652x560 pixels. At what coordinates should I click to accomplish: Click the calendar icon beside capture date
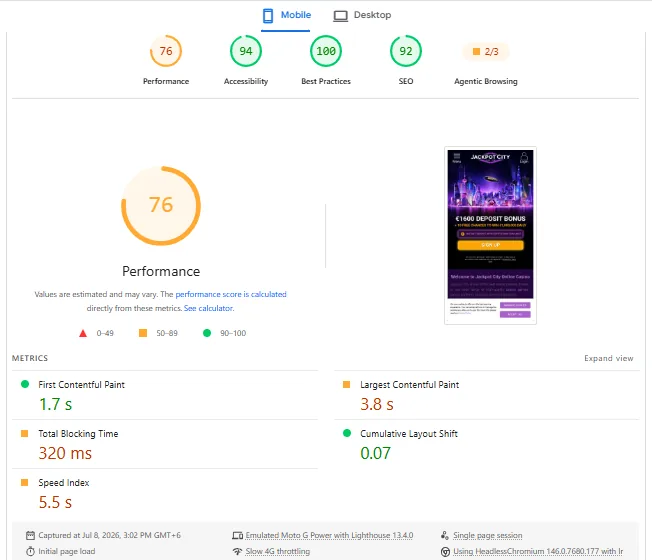pyautogui.click(x=30, y=535)
